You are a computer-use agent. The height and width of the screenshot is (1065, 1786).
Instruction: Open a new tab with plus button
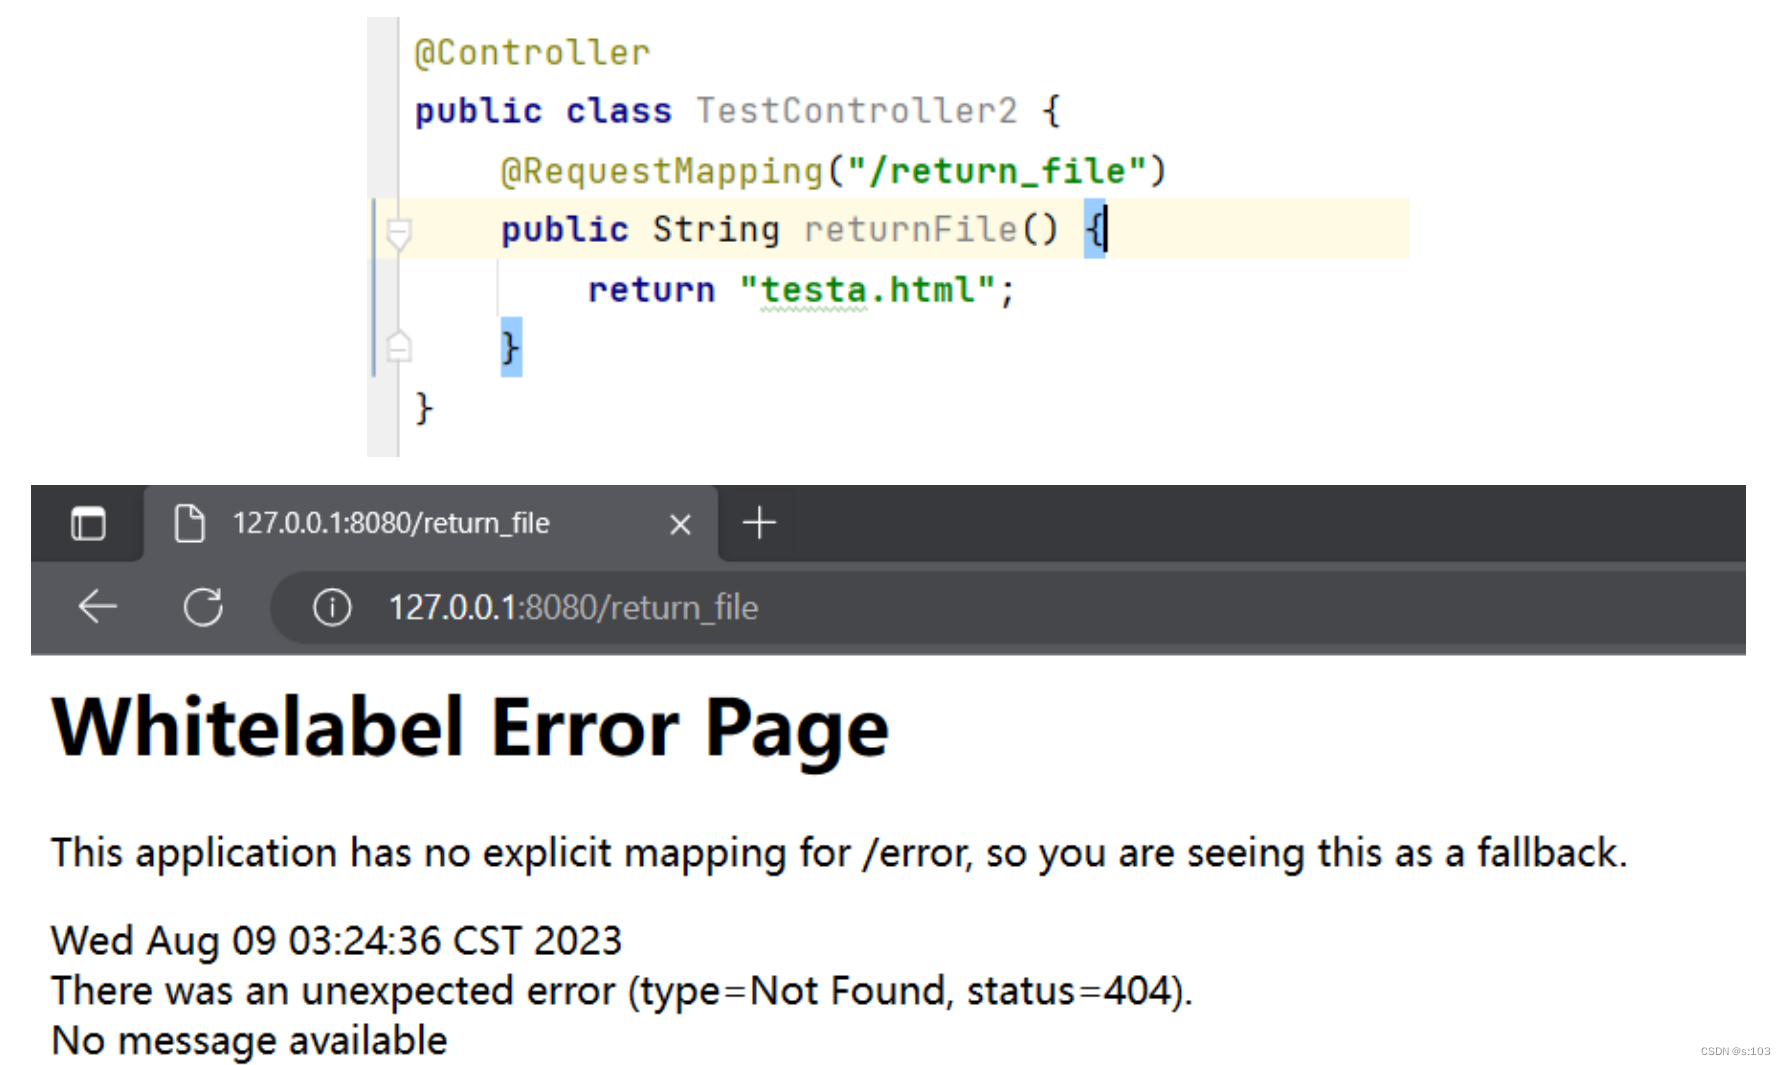point(759,522)
